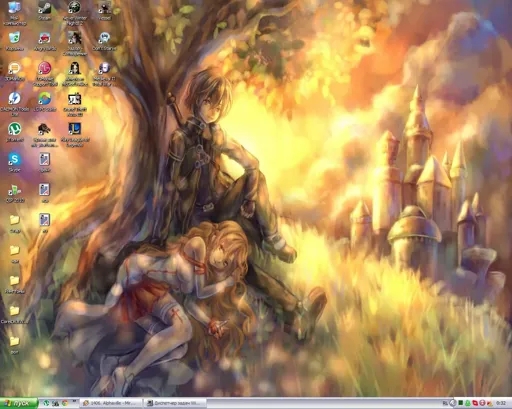
Task: Expand the quick launch overflow chevron
Action: [74, 401]
